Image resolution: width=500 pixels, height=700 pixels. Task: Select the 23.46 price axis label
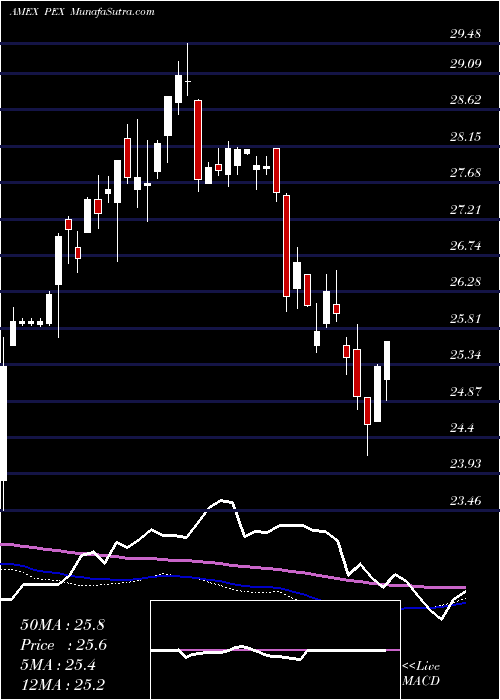point(466,501)
